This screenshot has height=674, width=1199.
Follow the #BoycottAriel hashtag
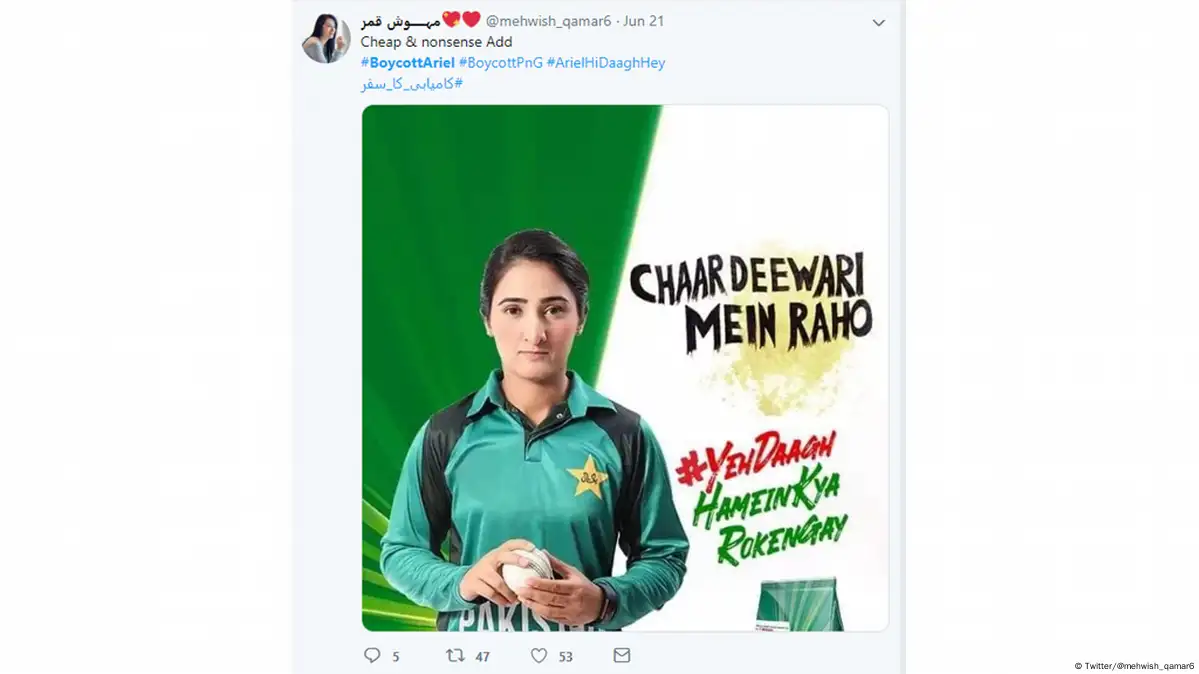[408, 63]
